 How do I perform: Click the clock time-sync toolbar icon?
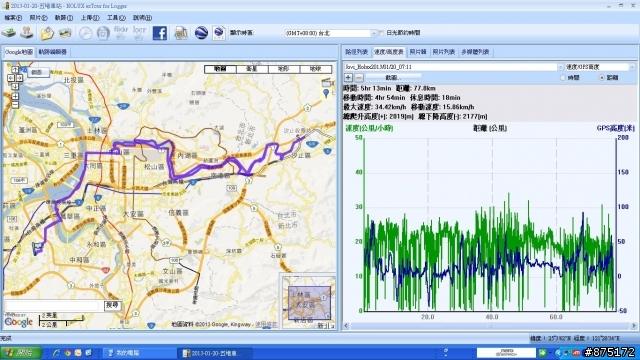85,33
